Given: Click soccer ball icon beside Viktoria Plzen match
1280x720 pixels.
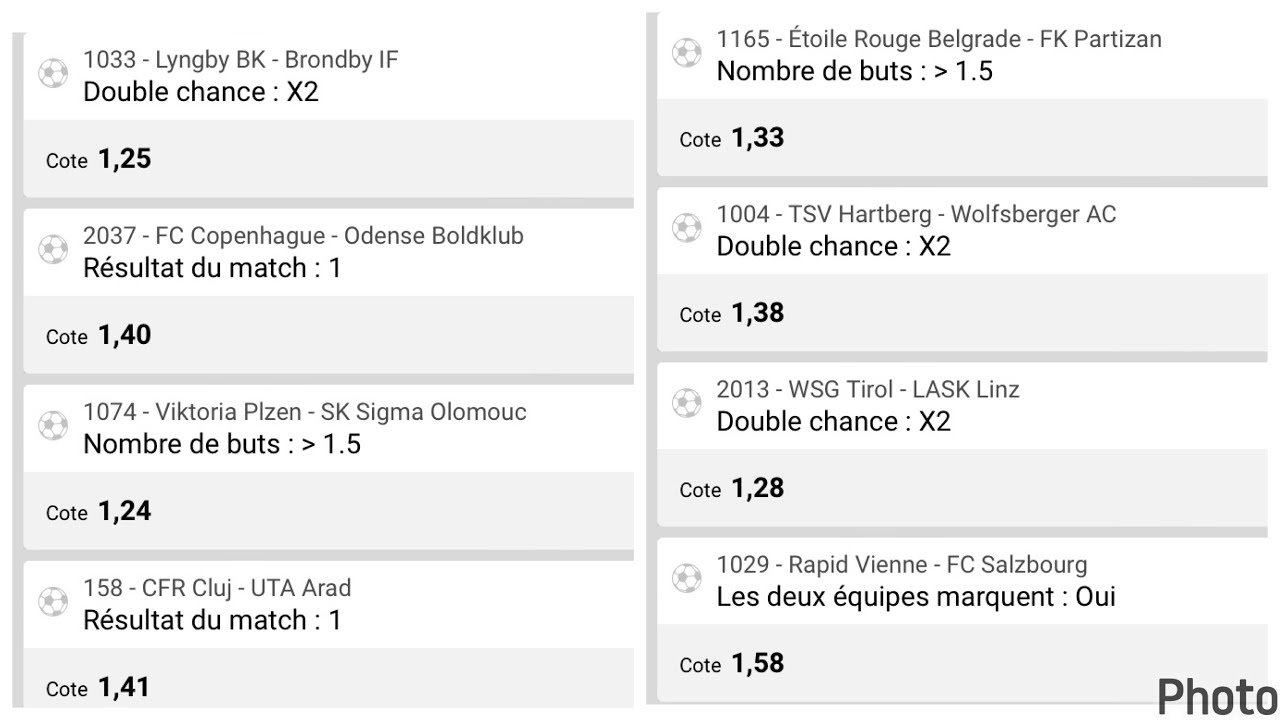Looking at the screenshot, I should point(53,426).
